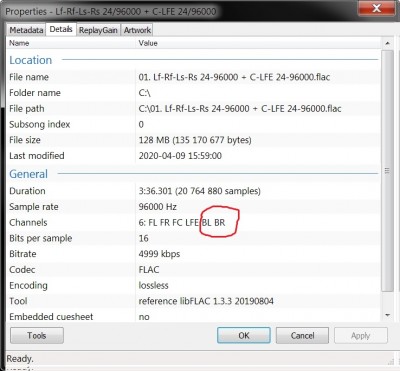Open the Tools button menu
400x371 pixels.
(37, 335)
